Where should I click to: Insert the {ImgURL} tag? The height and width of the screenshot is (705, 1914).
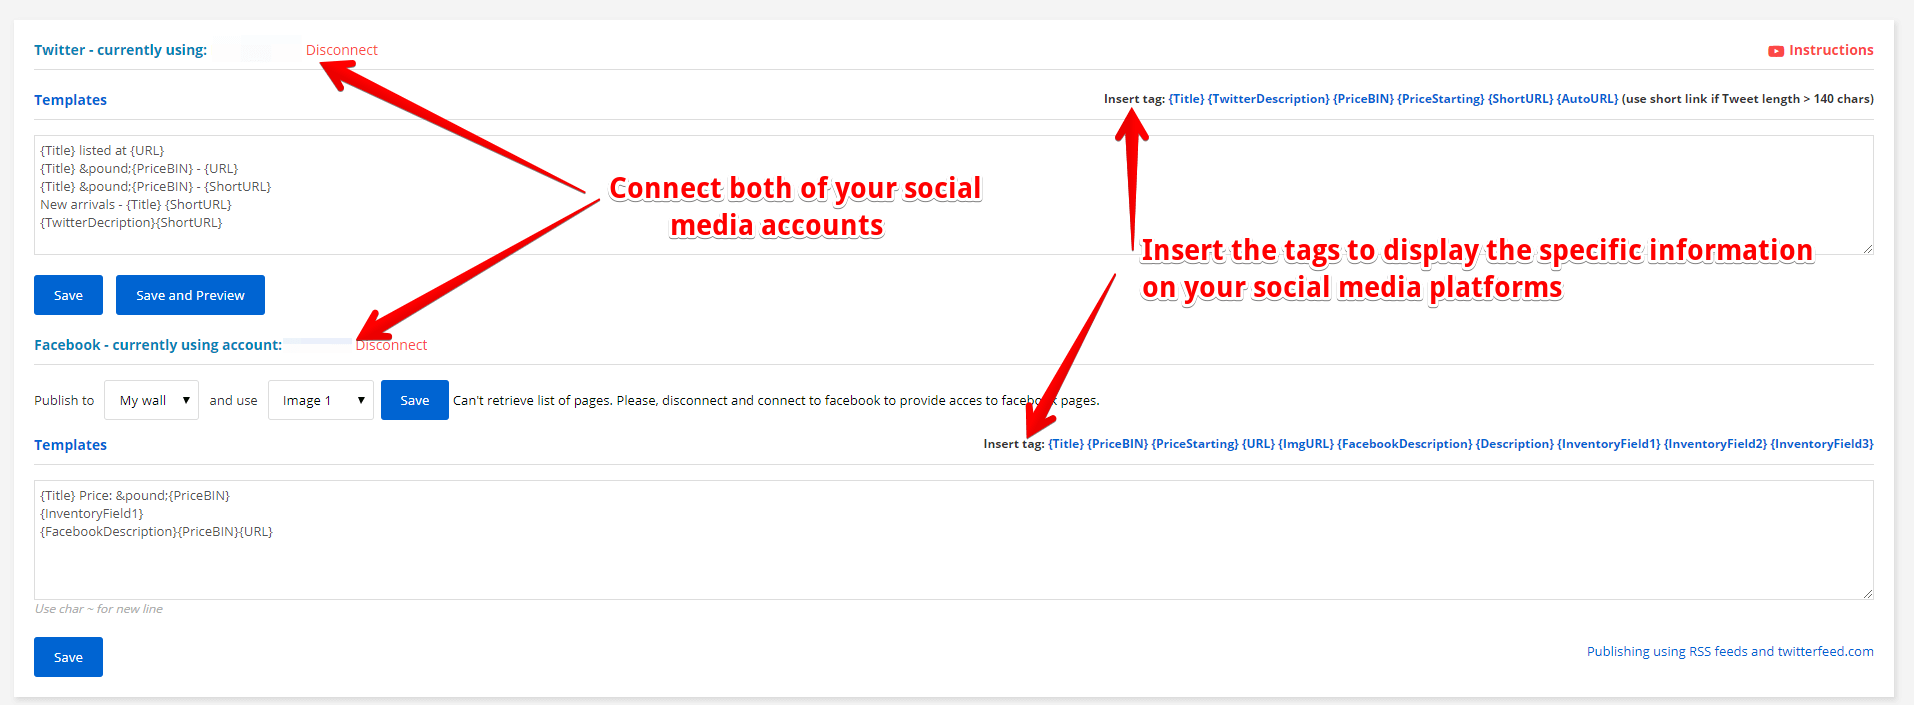(1306, 444)
